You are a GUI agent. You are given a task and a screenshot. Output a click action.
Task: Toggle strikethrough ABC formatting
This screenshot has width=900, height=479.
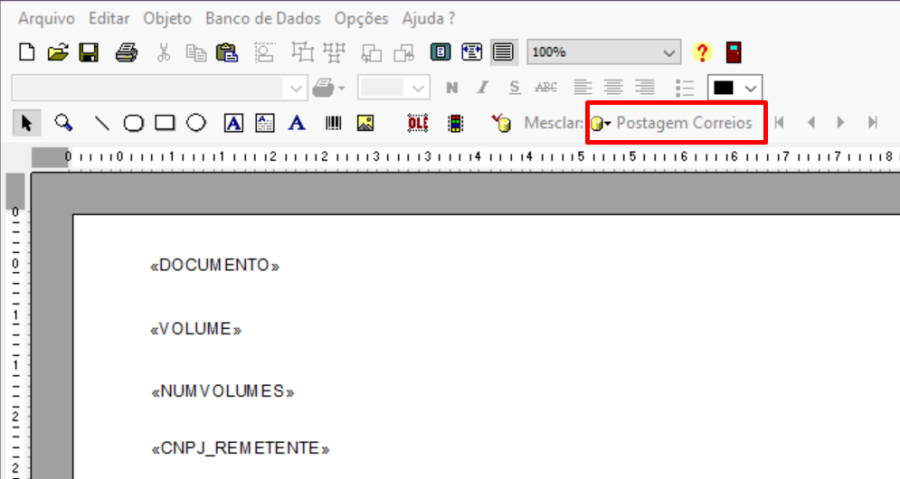(x=546, y=88)
